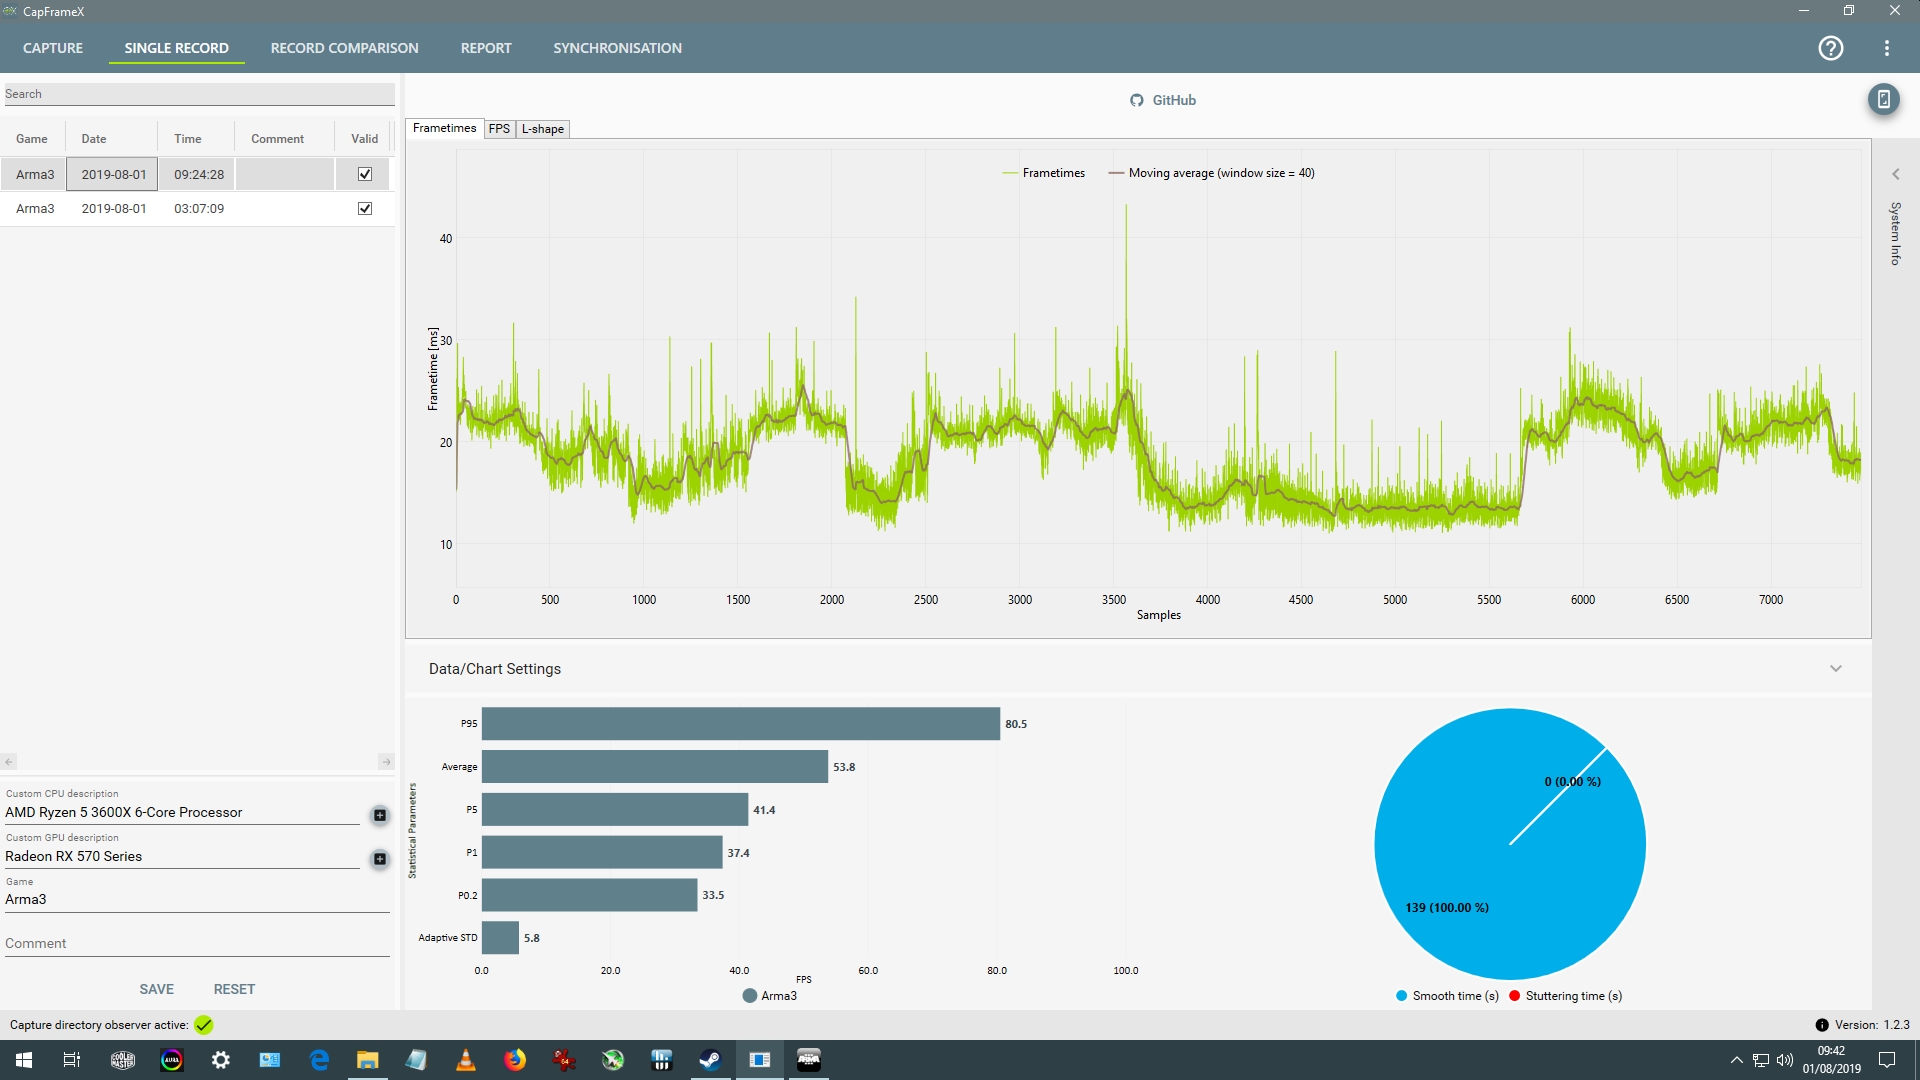Open the L-shape chart tab
The image size is (1920, 1080).
click(x=542, y=129)
